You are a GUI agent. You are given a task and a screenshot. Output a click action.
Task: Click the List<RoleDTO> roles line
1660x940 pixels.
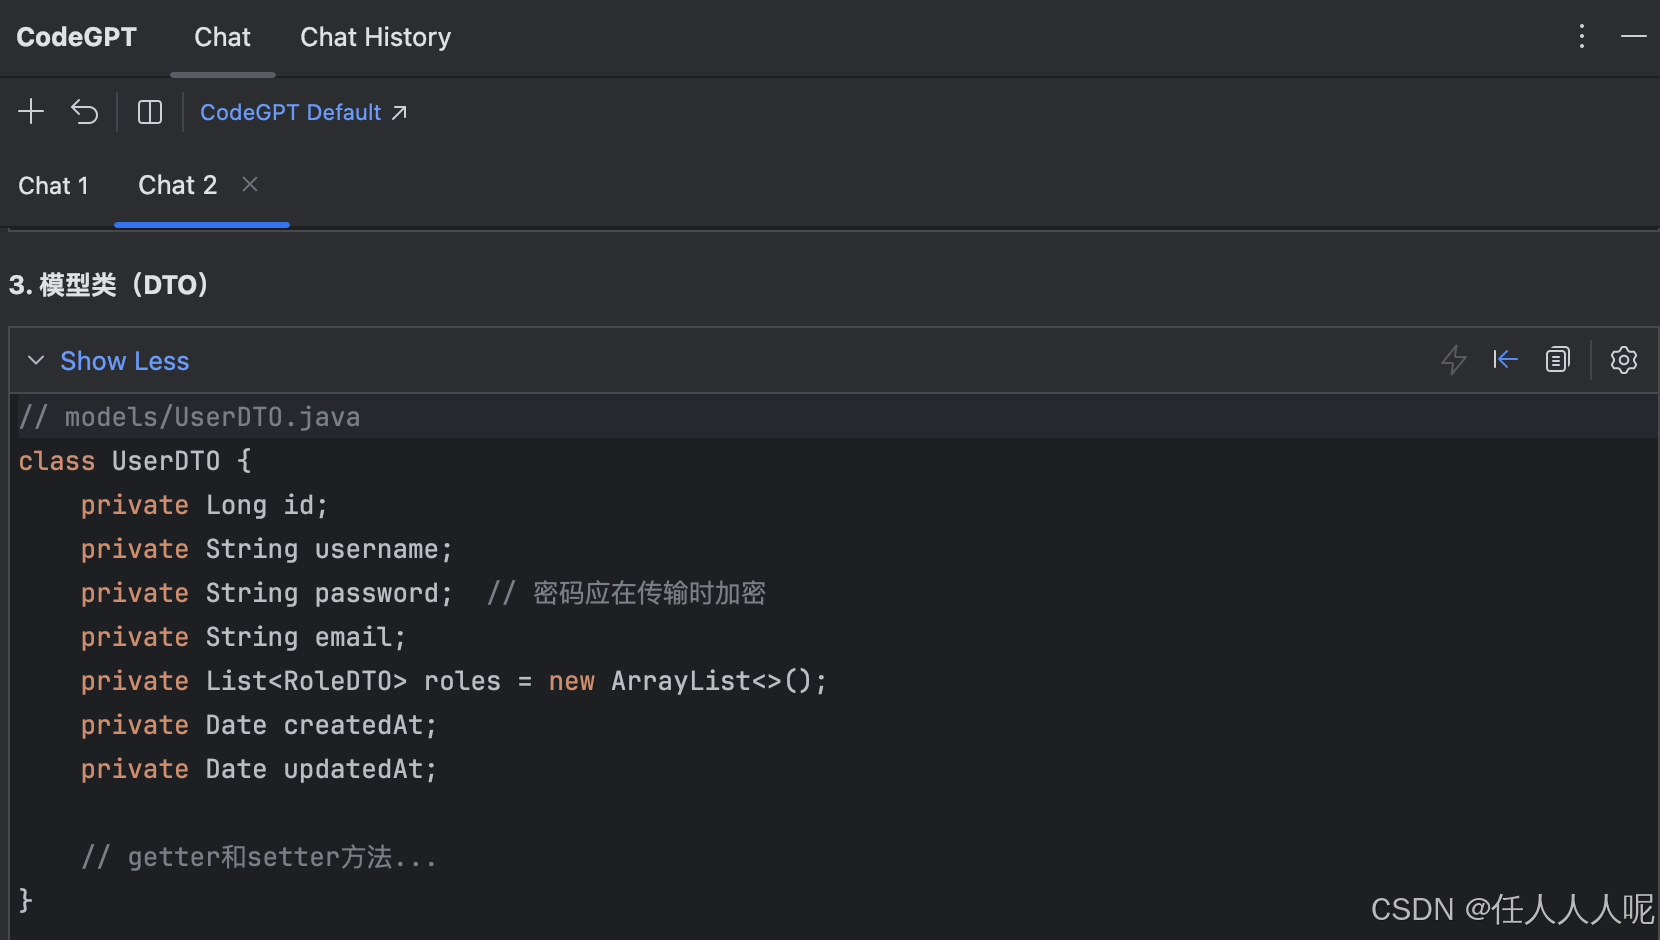pos(454,681)
